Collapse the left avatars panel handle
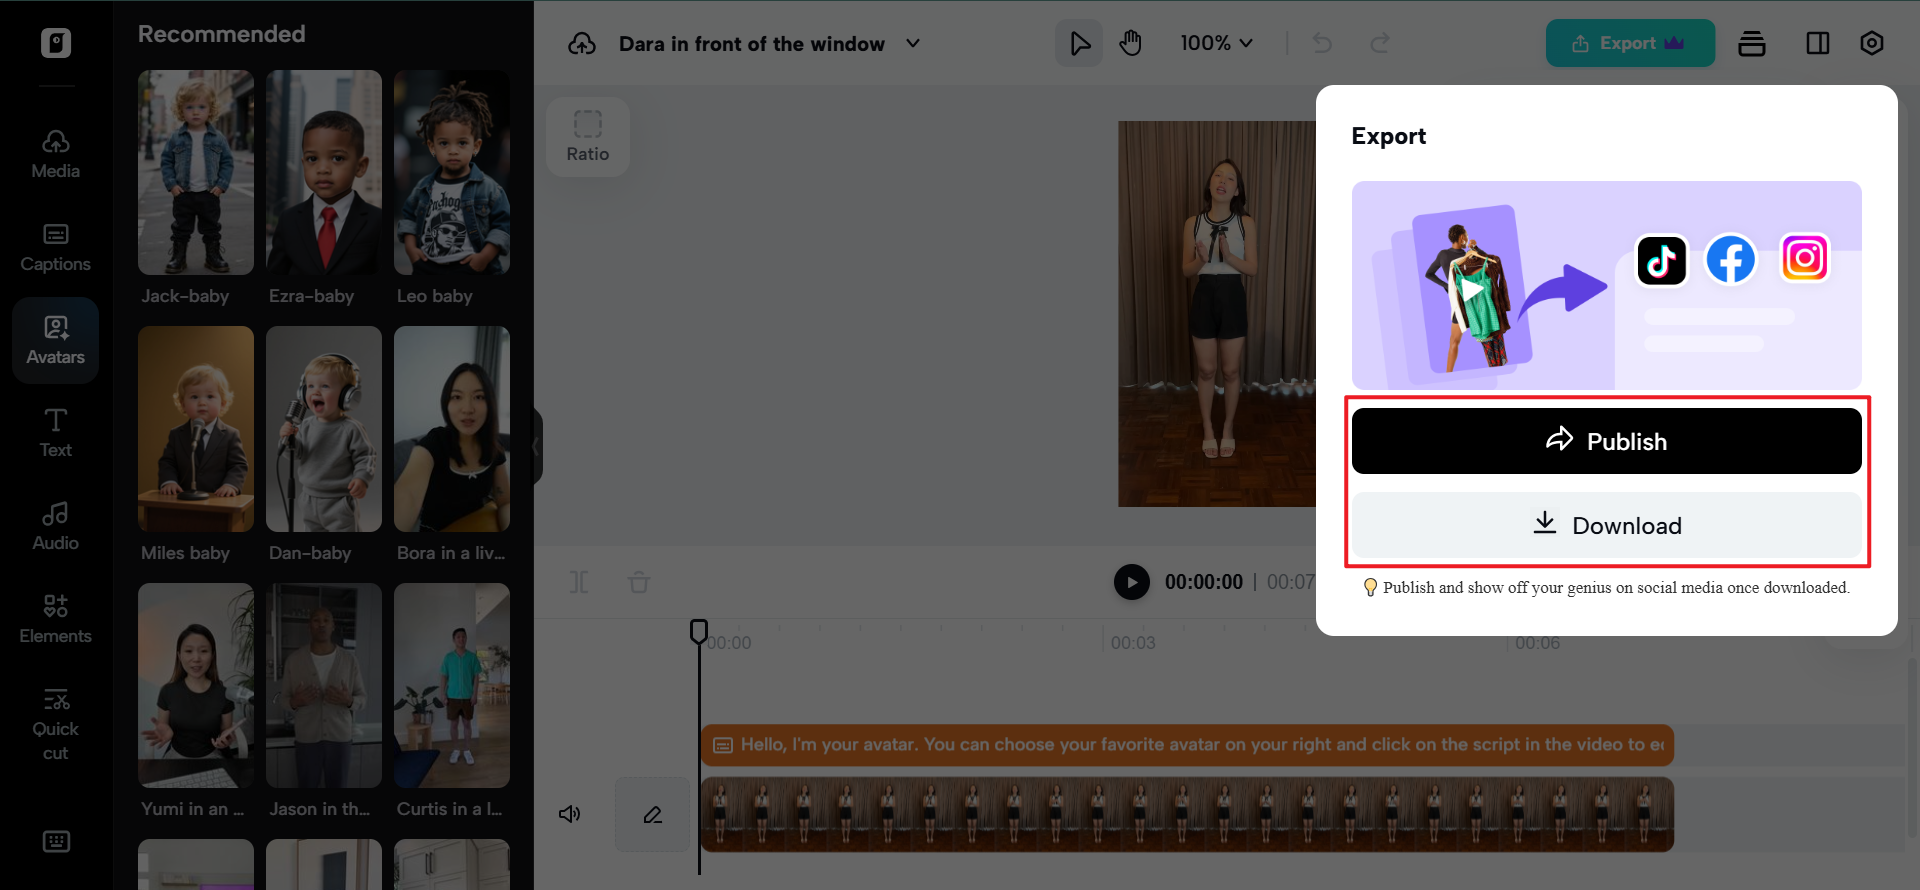Image resolution: width=1920 pixels, height=890 pixels. [537, 446]
